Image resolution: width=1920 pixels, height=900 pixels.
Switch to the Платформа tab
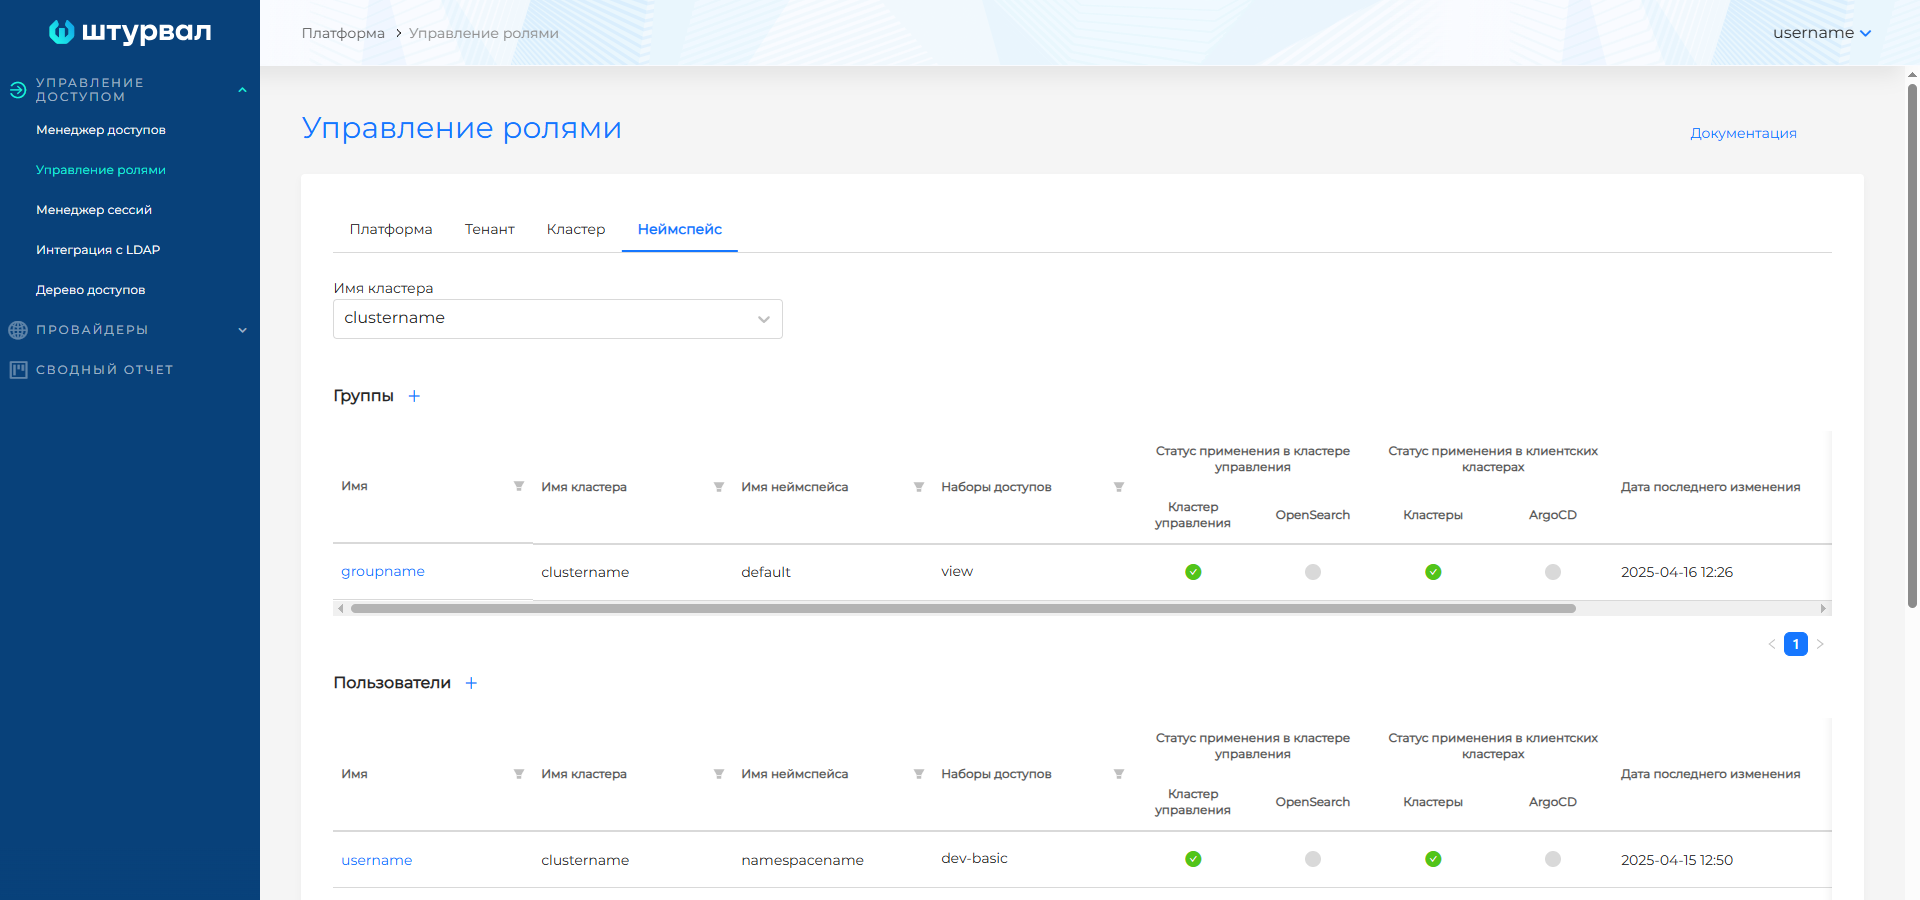(391, 229)
